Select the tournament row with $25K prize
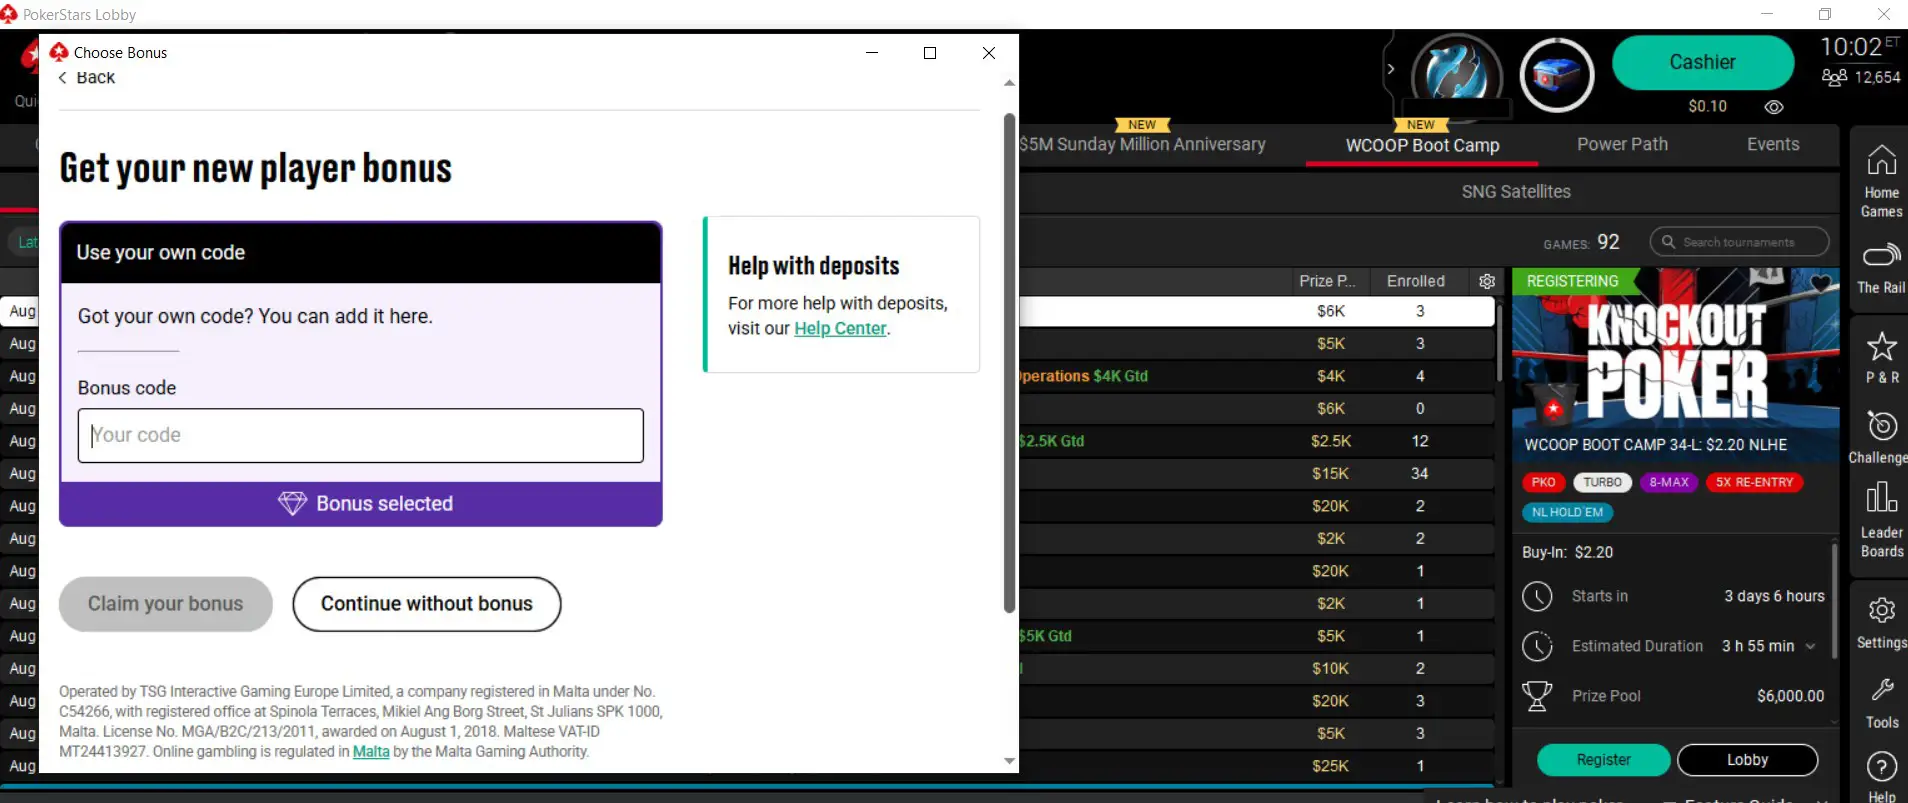Image resolution: width=1908 pixels, height=803 pixels. (1257, 766)
